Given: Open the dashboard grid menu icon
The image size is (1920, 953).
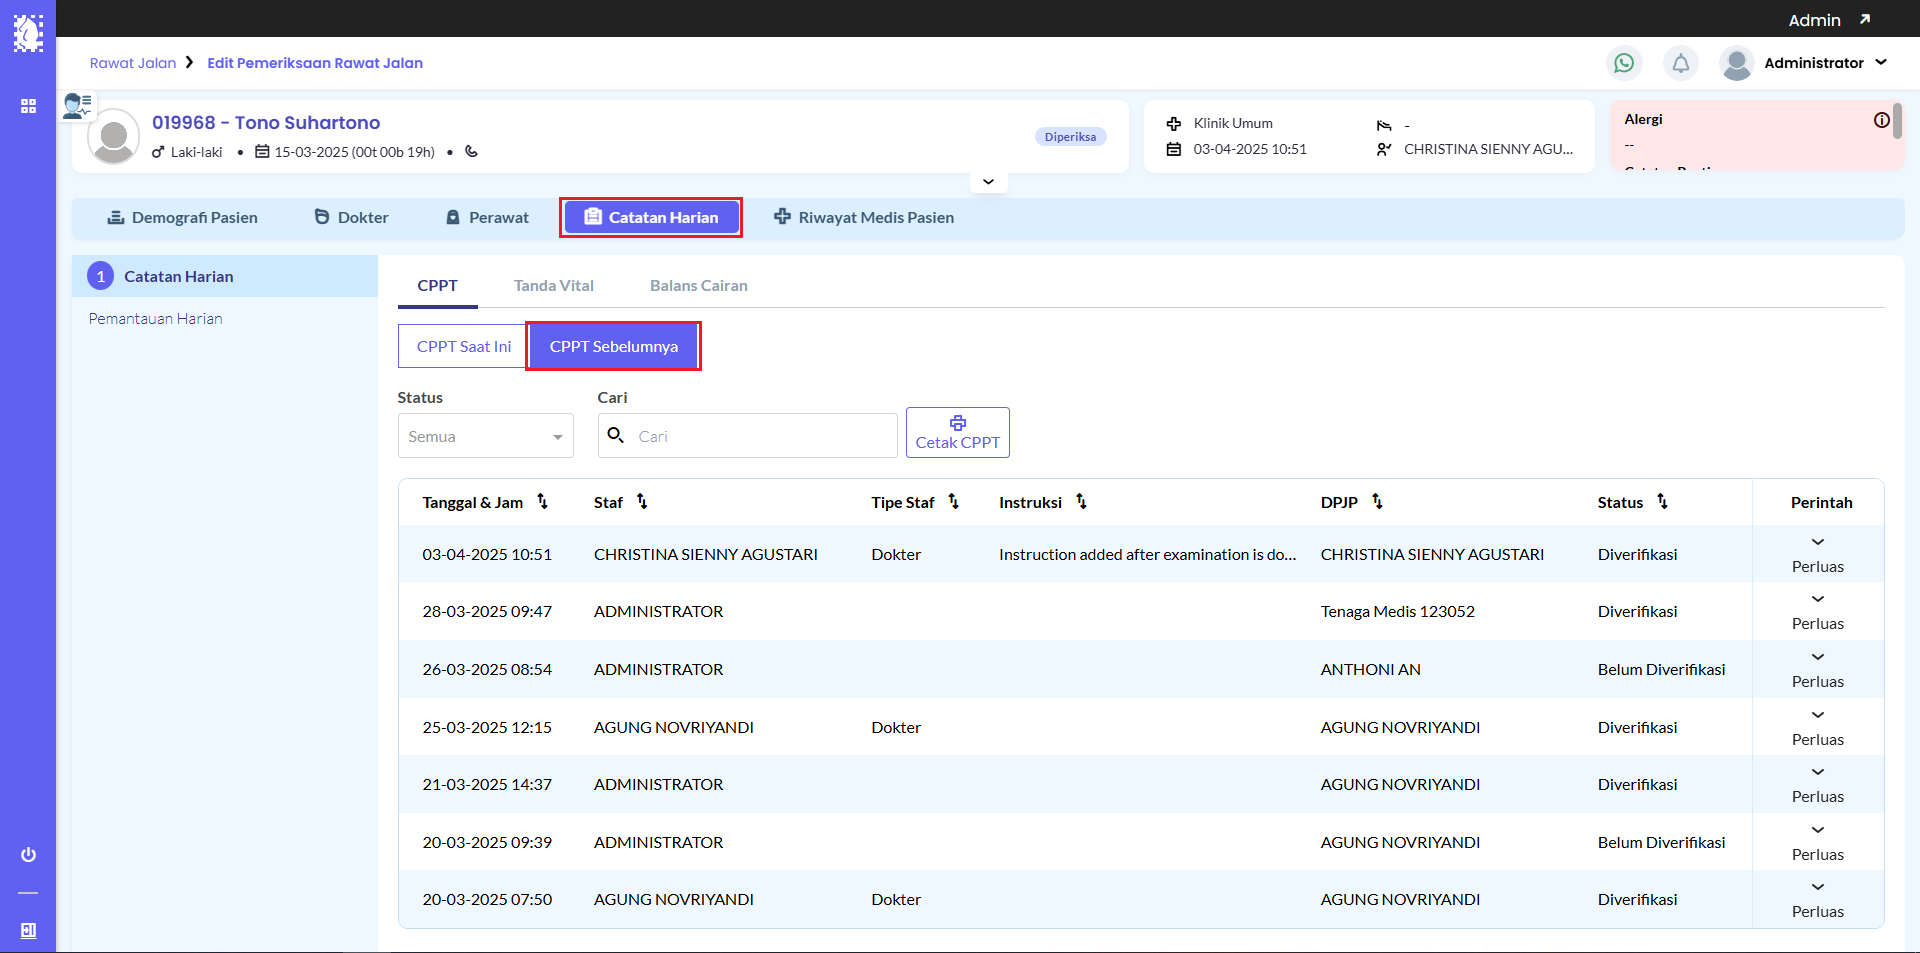Looking at the screenshot, I should (x=28, y=106).
